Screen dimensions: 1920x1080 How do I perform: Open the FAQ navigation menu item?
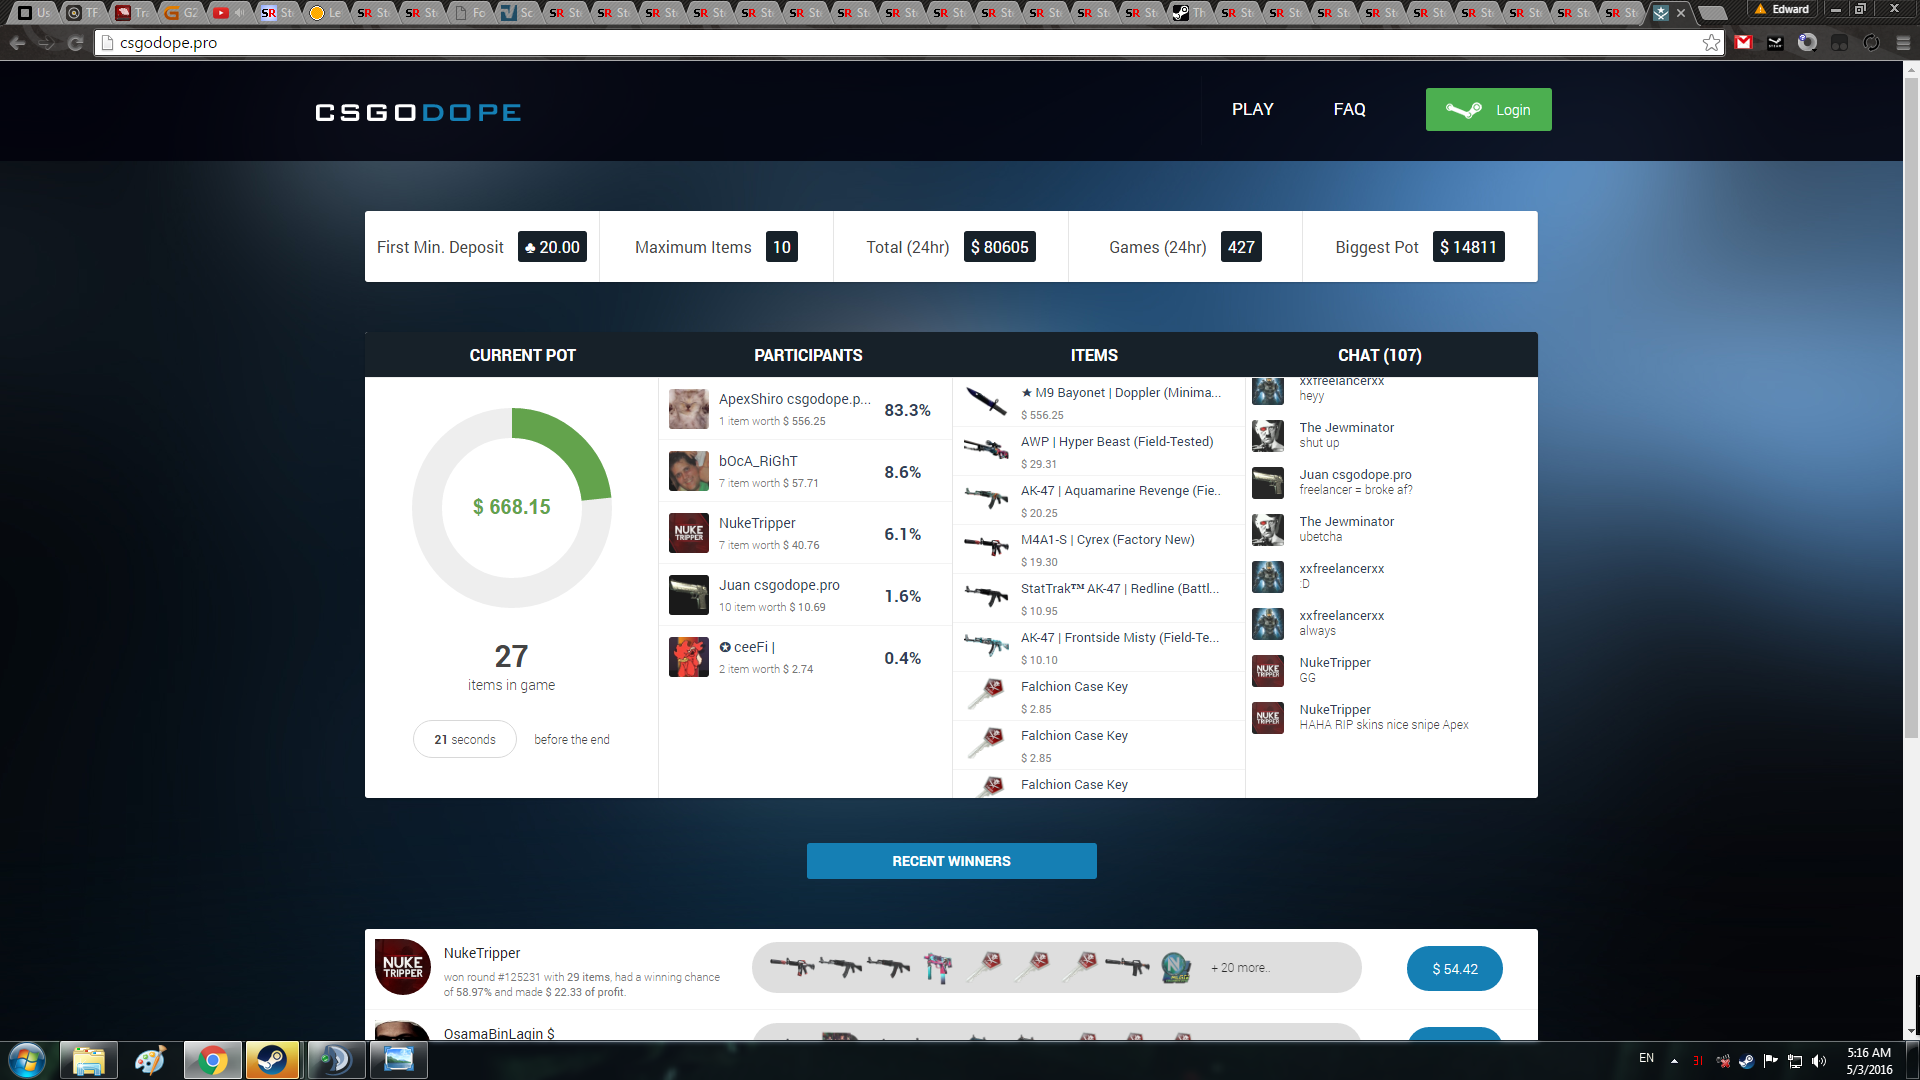[x=1349, y=110]
